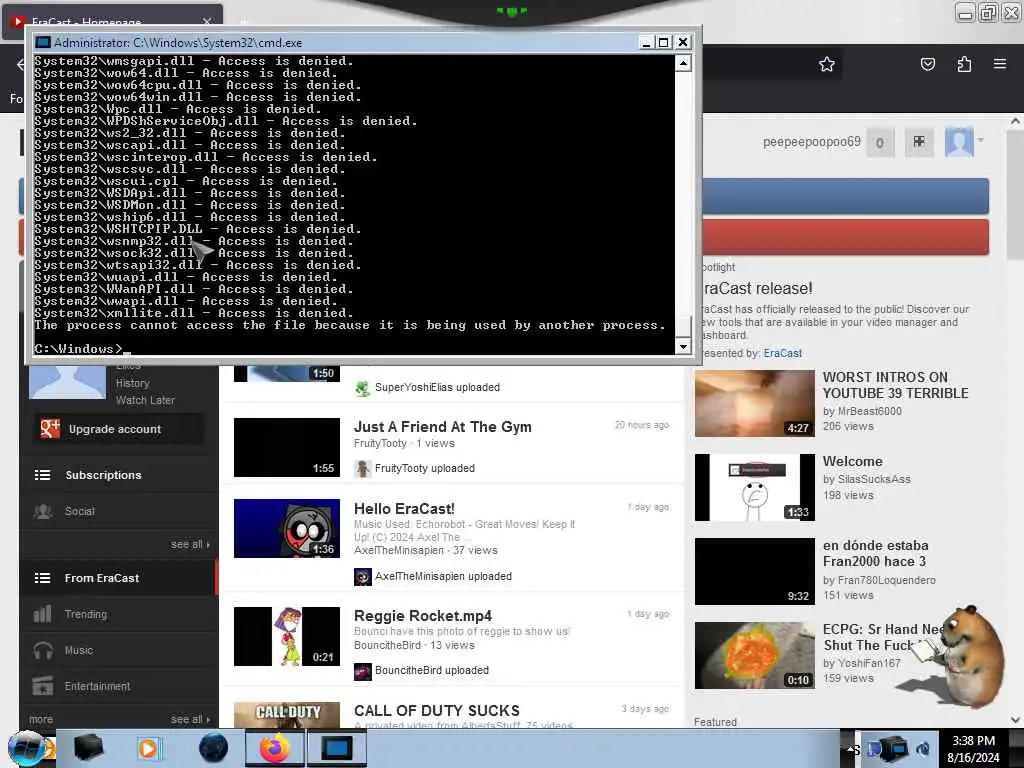Click the EraCast - Homepage browser tab
1024x768 pixels.
point(112,22)
